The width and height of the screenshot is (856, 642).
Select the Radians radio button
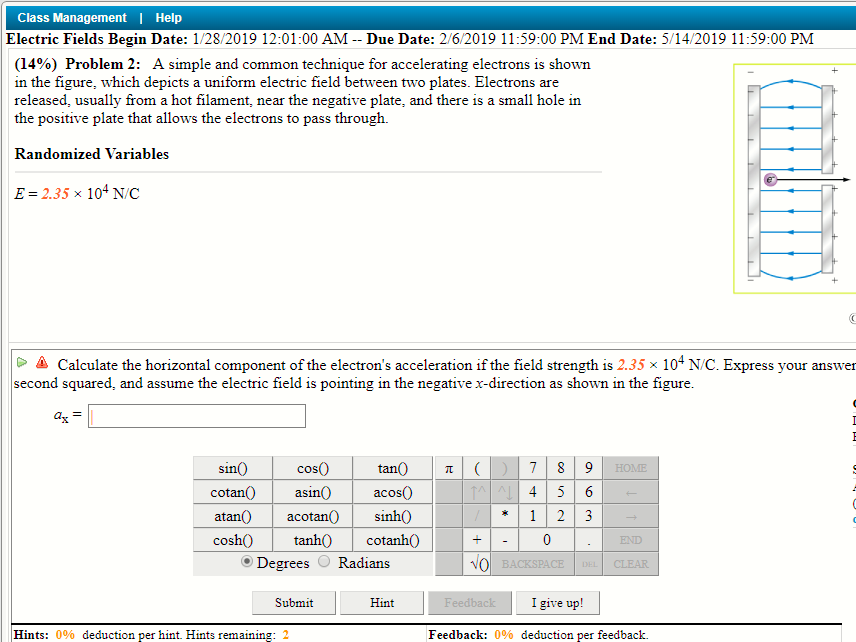[324, 562]
